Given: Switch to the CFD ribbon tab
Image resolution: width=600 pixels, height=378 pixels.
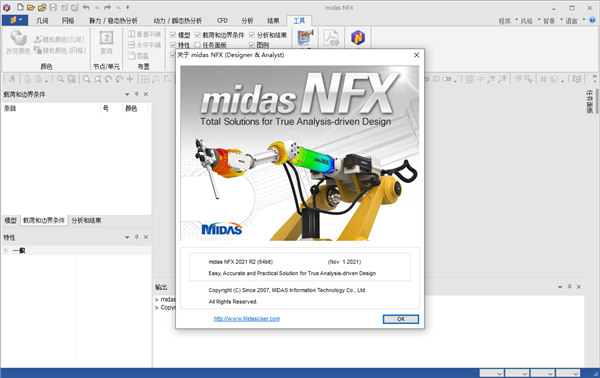Looking at the screenshot, I should (222, 21).
